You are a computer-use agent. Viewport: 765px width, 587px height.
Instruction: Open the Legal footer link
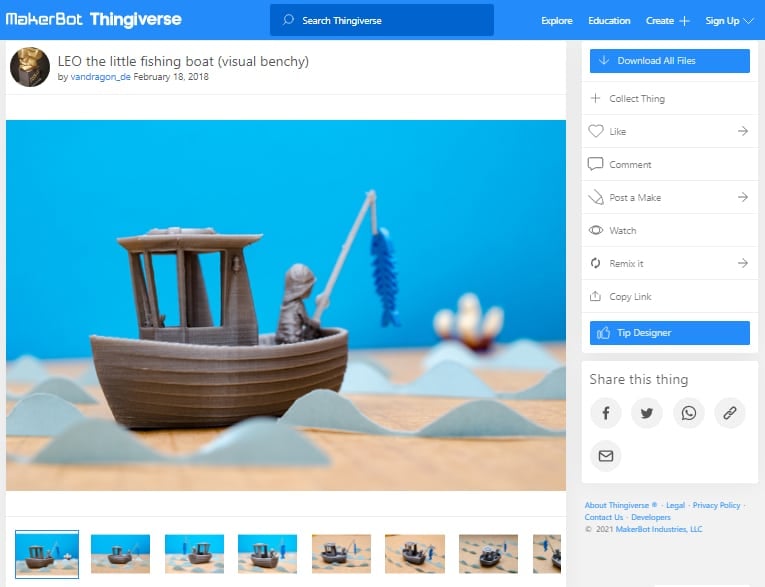point(675,505)
